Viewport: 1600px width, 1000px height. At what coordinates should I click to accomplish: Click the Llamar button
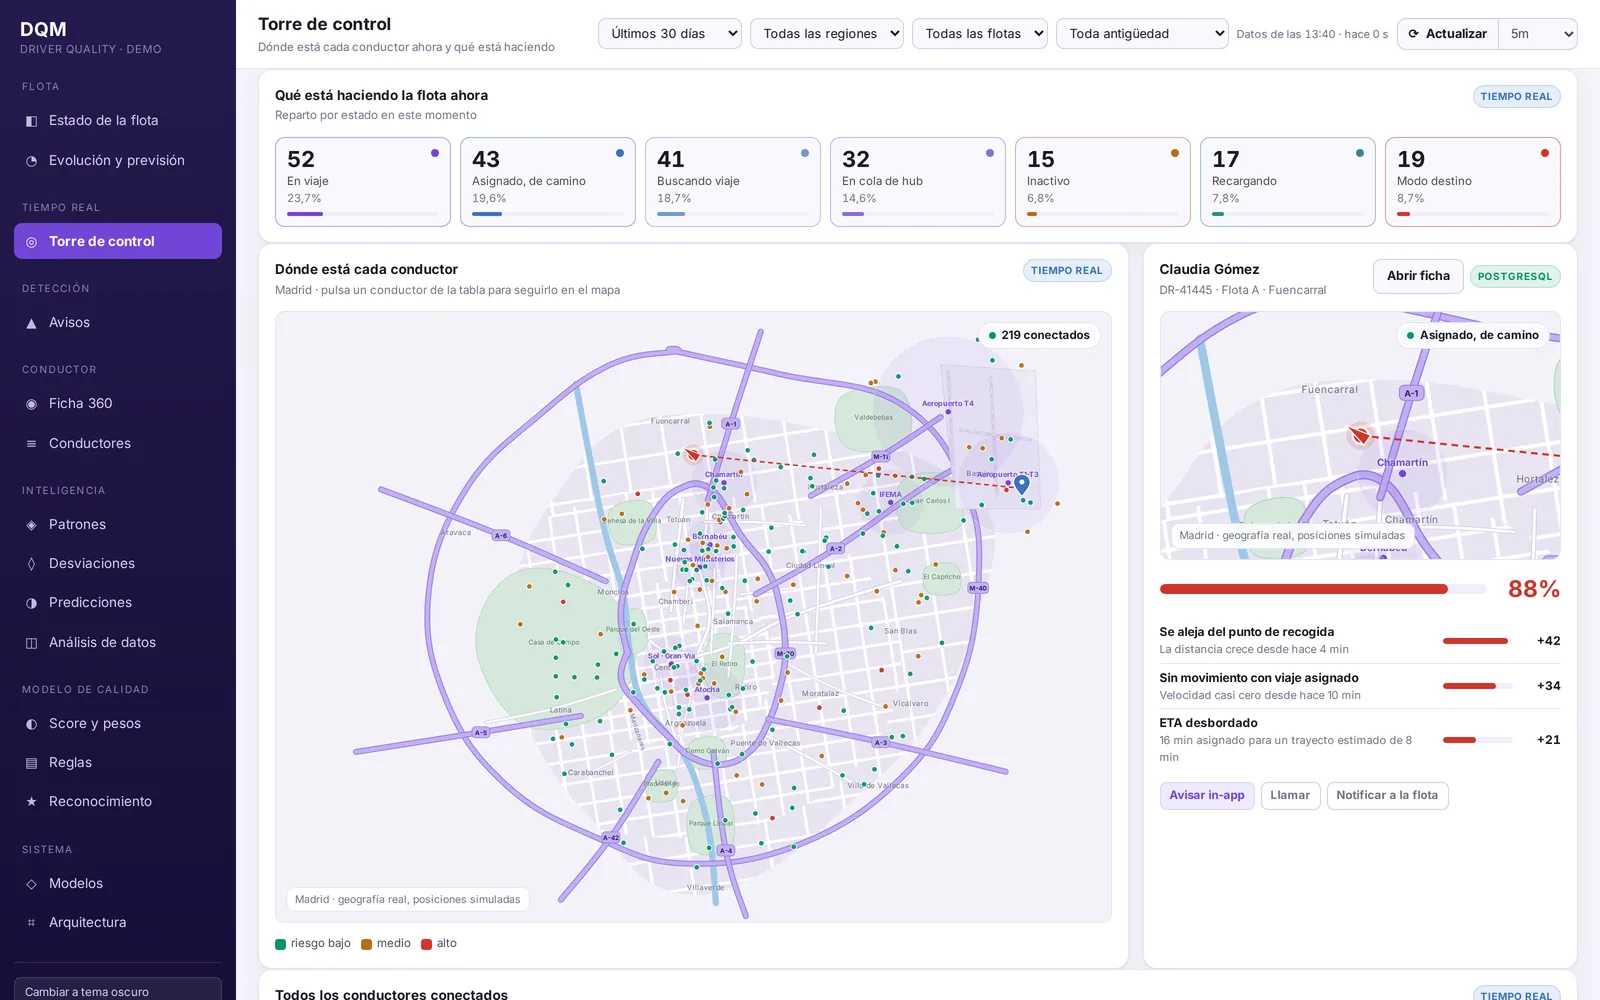[1290, 796]
